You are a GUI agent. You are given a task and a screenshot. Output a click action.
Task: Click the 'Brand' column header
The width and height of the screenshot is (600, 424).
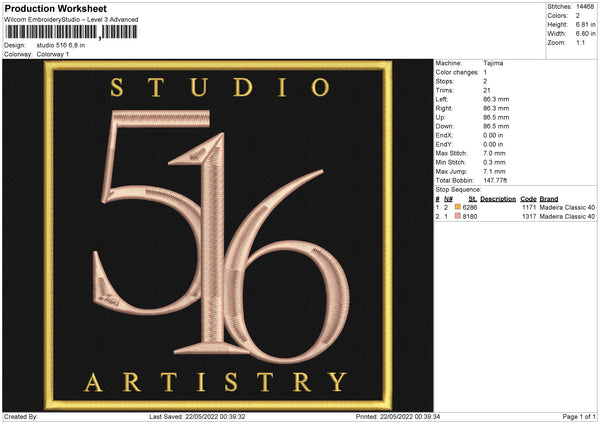[549, 199]
